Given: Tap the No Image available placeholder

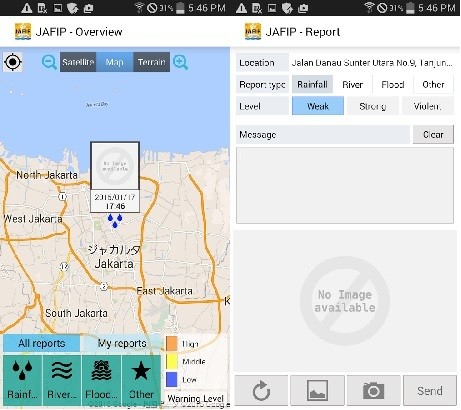Looking at the screenshot, I should 345,301.
